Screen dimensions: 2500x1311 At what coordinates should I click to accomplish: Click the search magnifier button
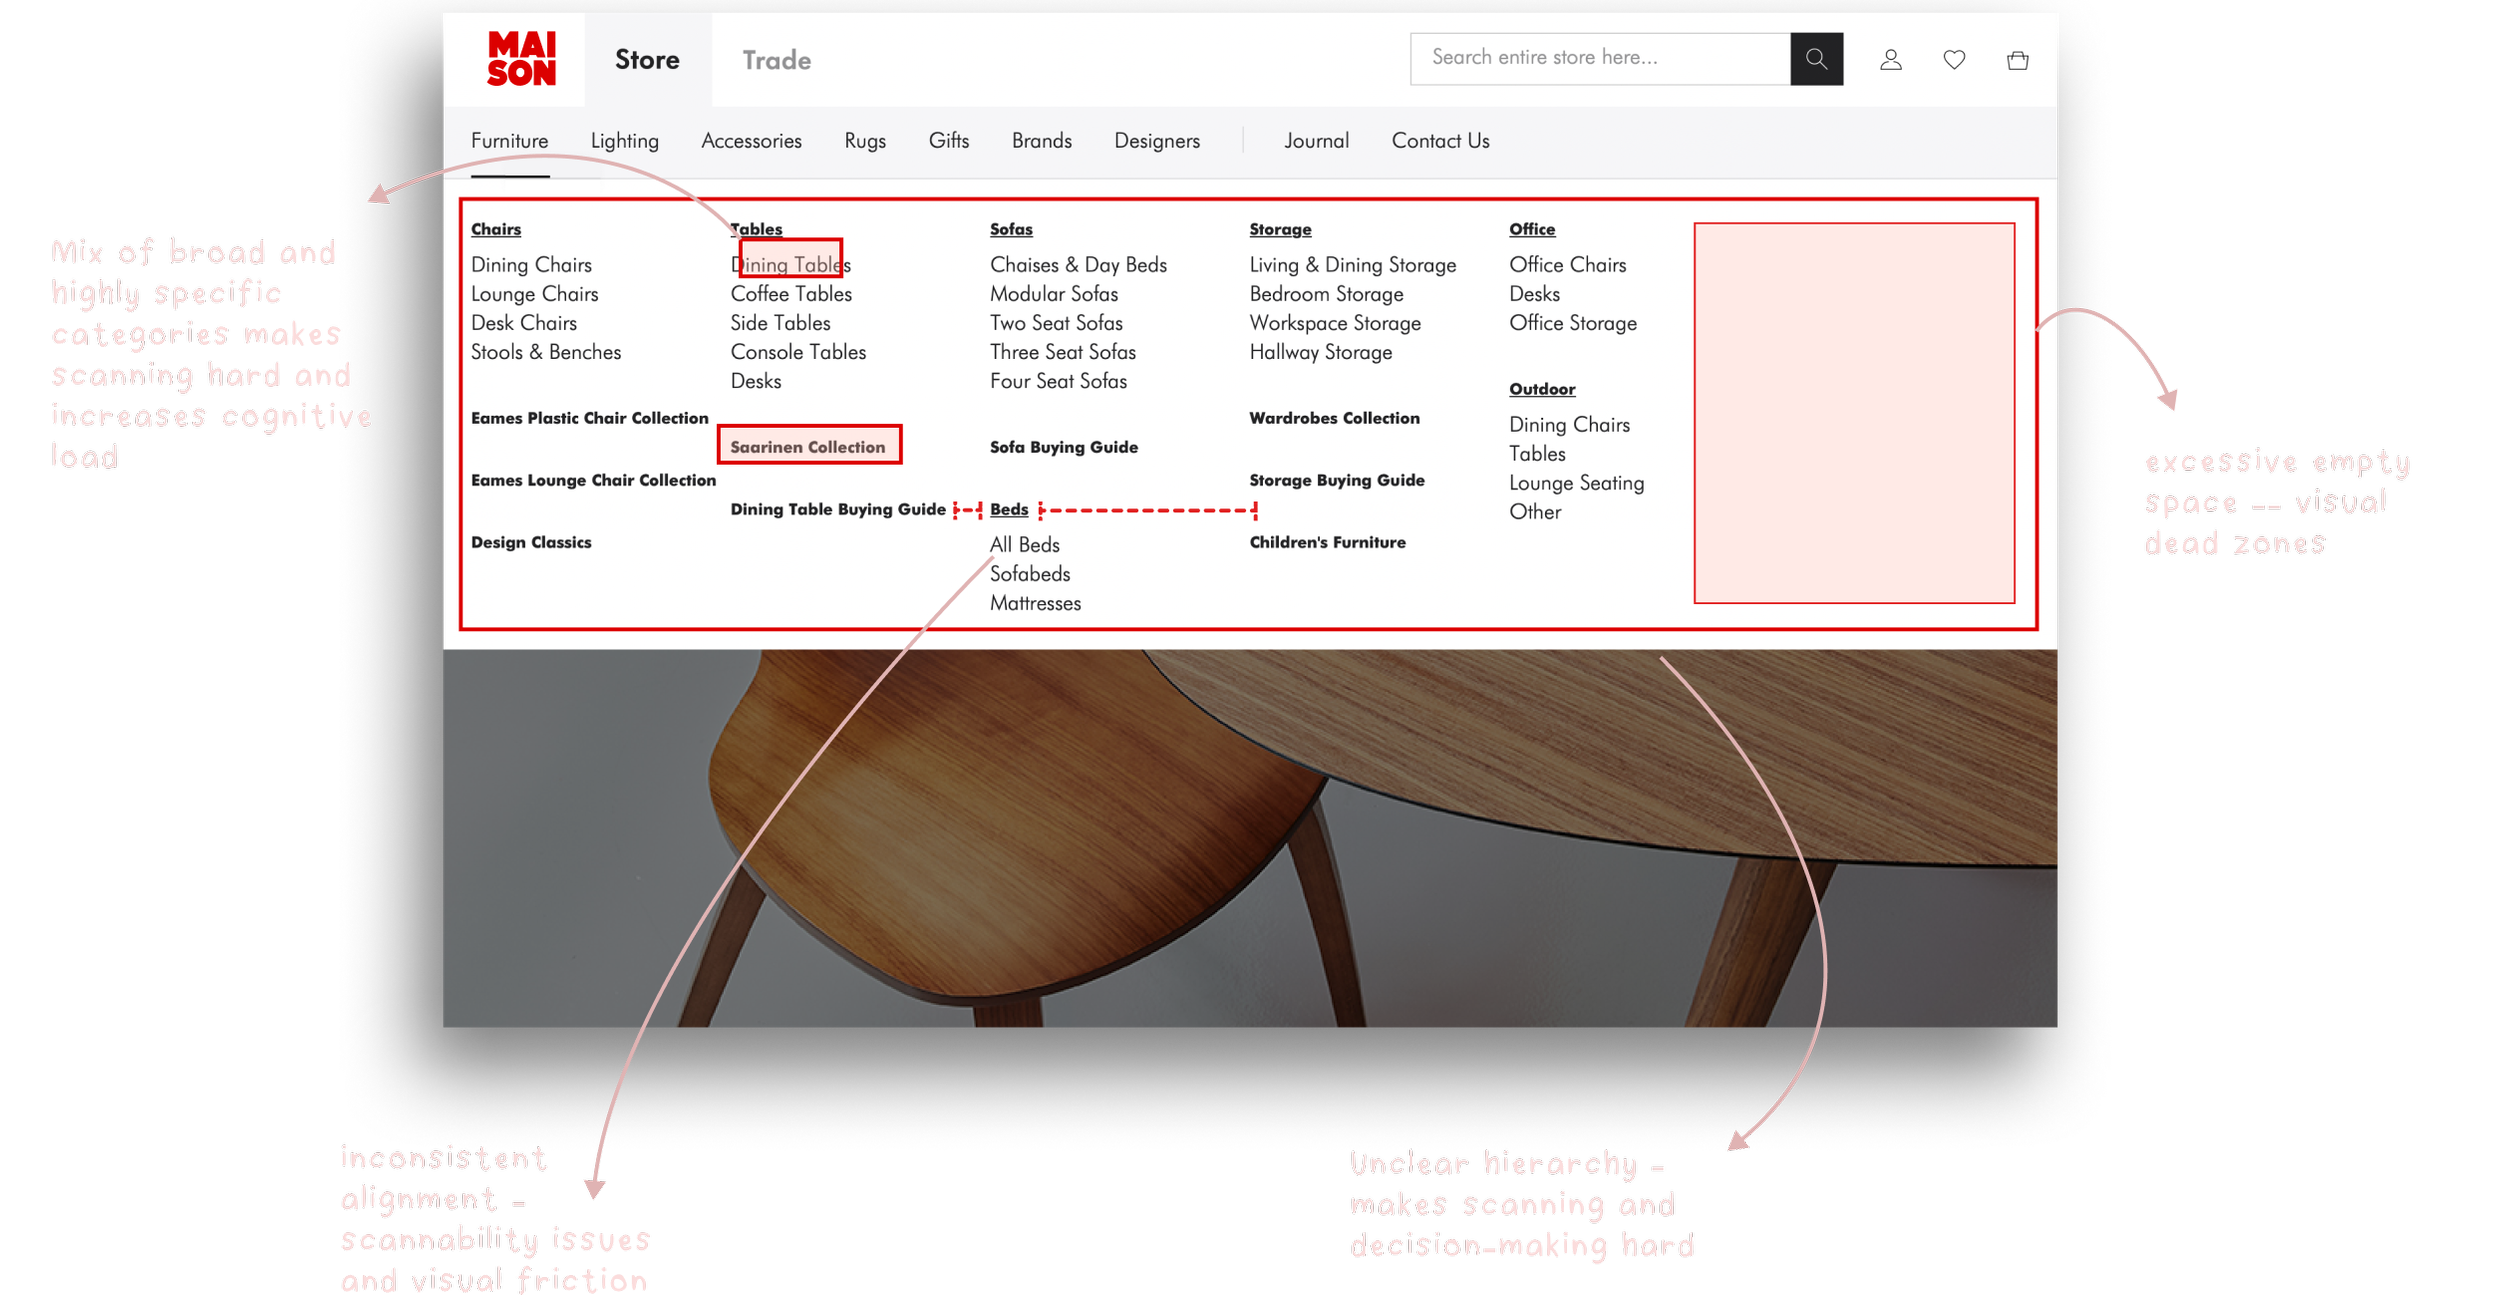pos(1815,59)
